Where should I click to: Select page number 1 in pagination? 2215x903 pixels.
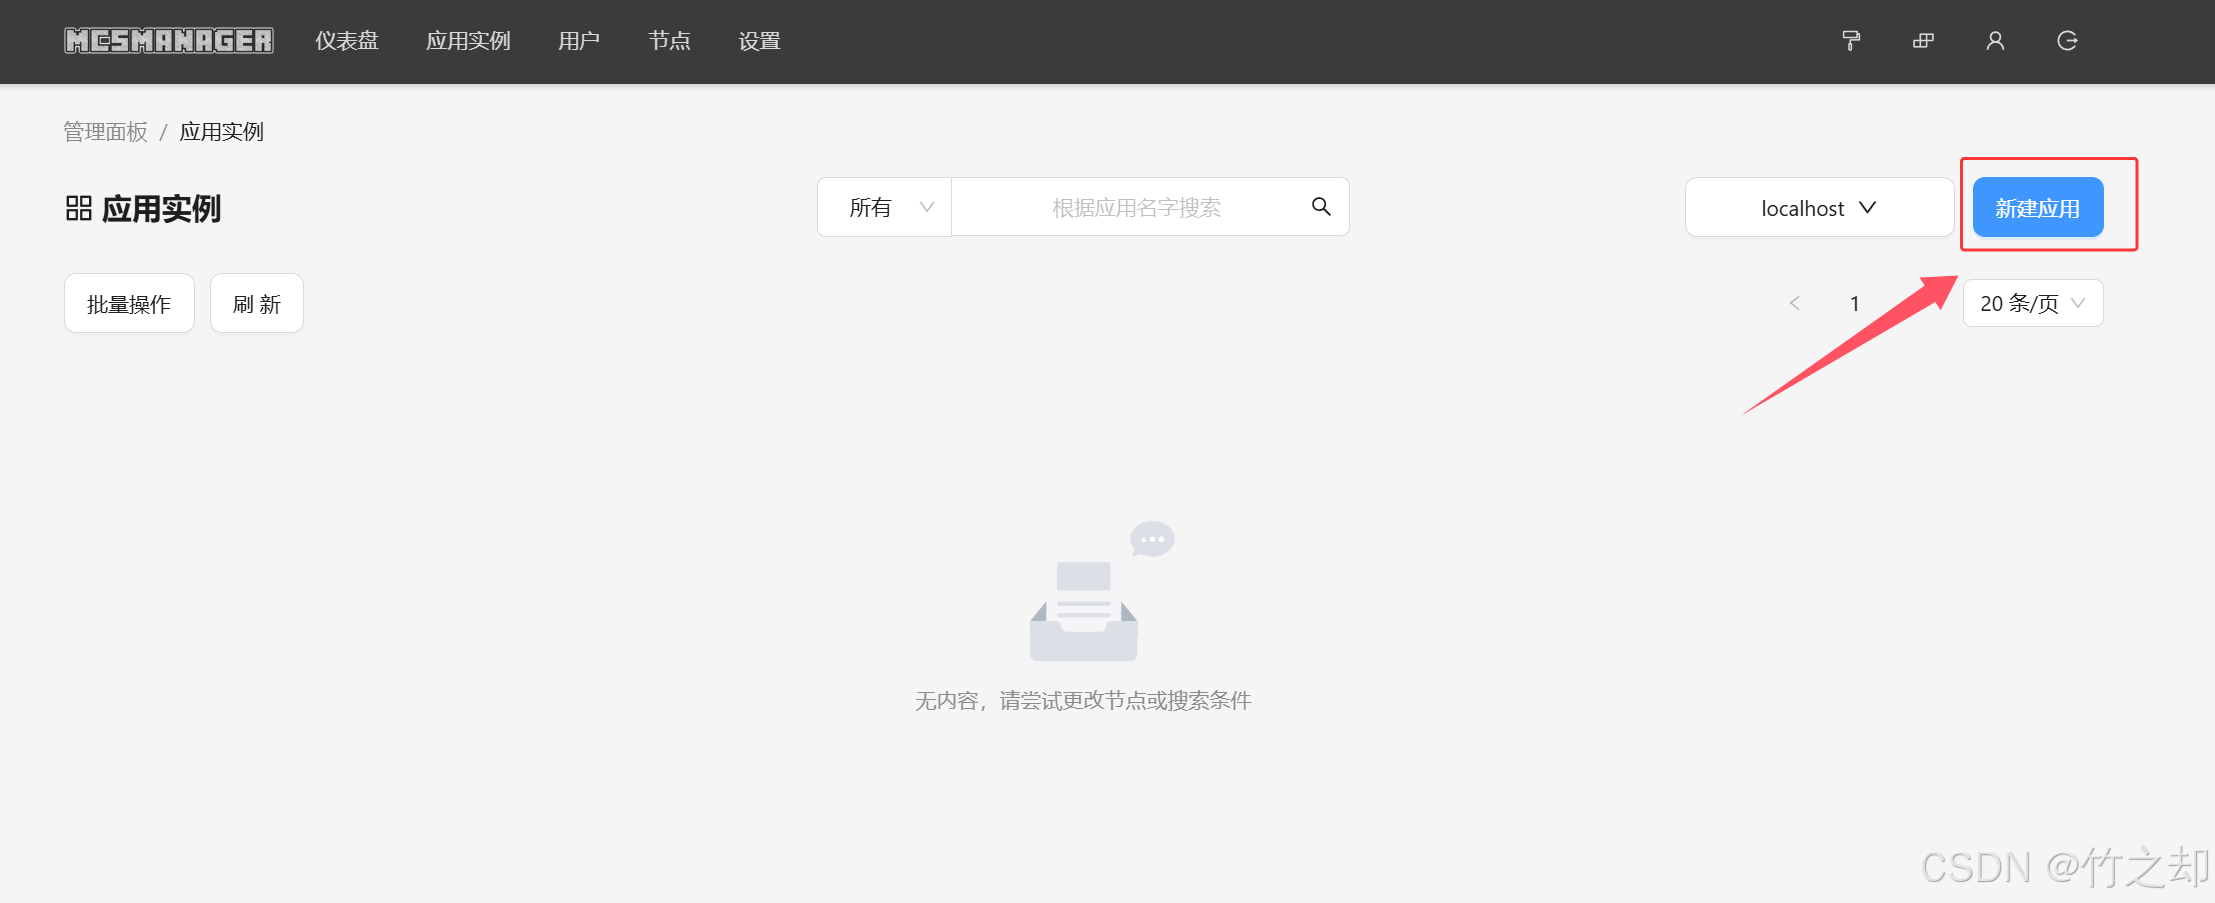tap(1855, 303)
